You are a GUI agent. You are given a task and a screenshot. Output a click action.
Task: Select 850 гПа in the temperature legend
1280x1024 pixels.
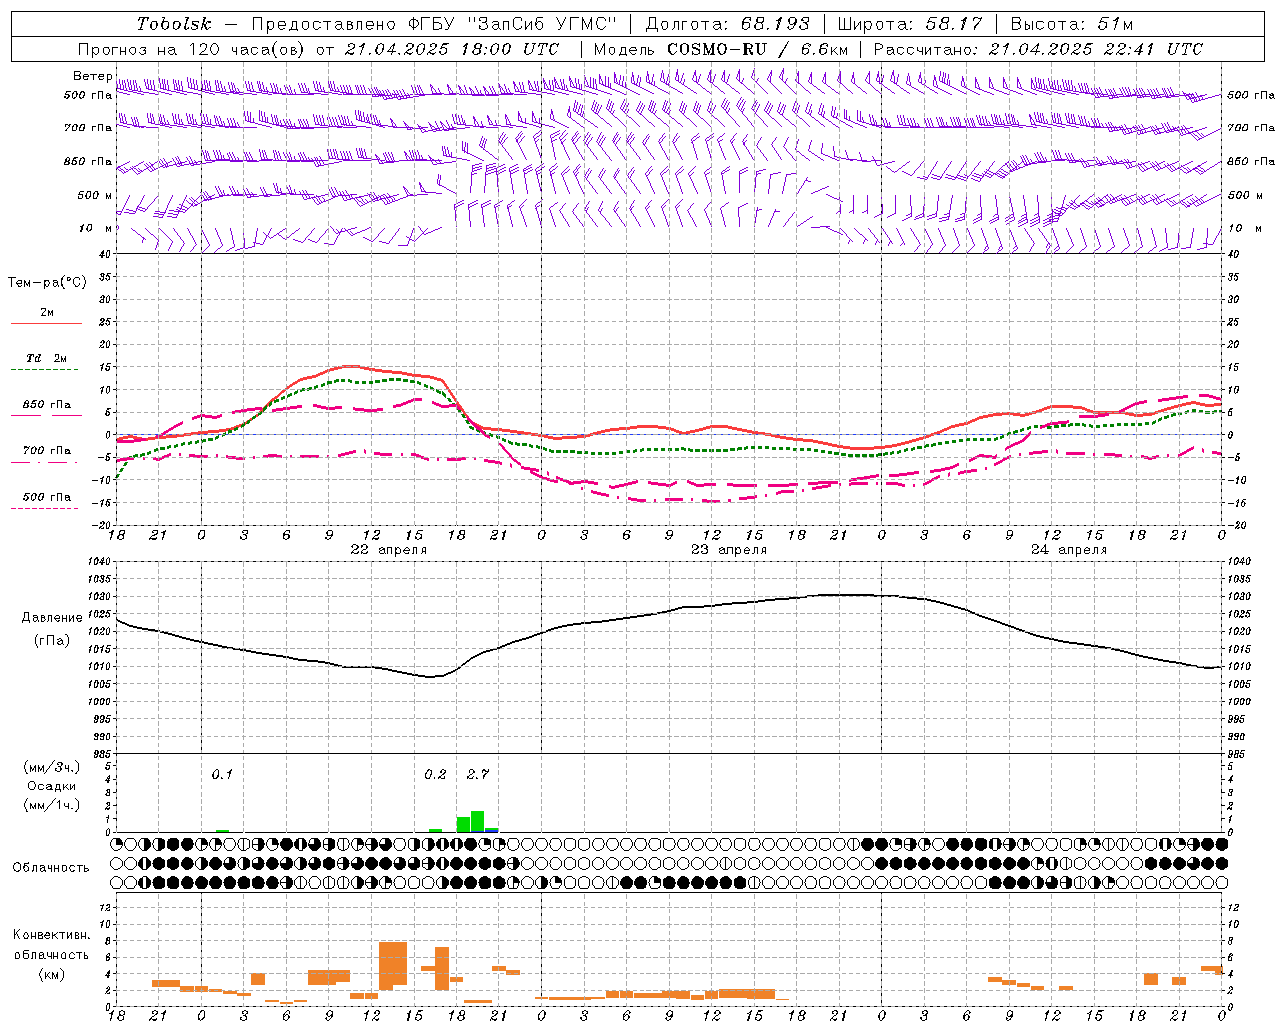(46, 405)
